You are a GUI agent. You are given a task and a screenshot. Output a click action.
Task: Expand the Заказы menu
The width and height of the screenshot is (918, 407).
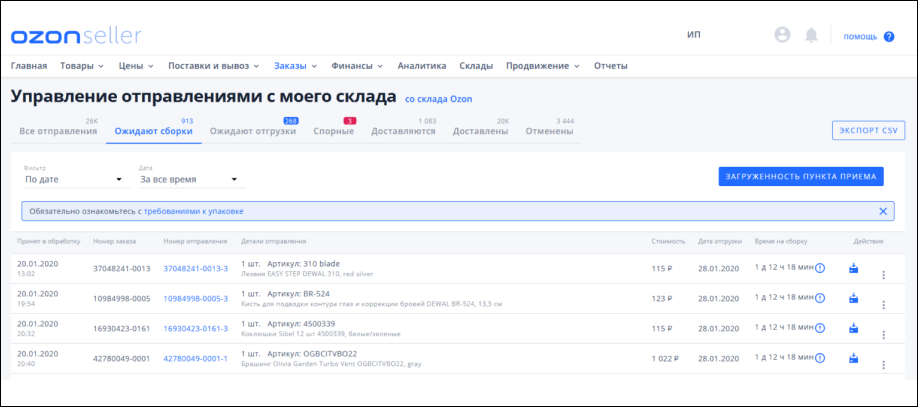[296, 66]
